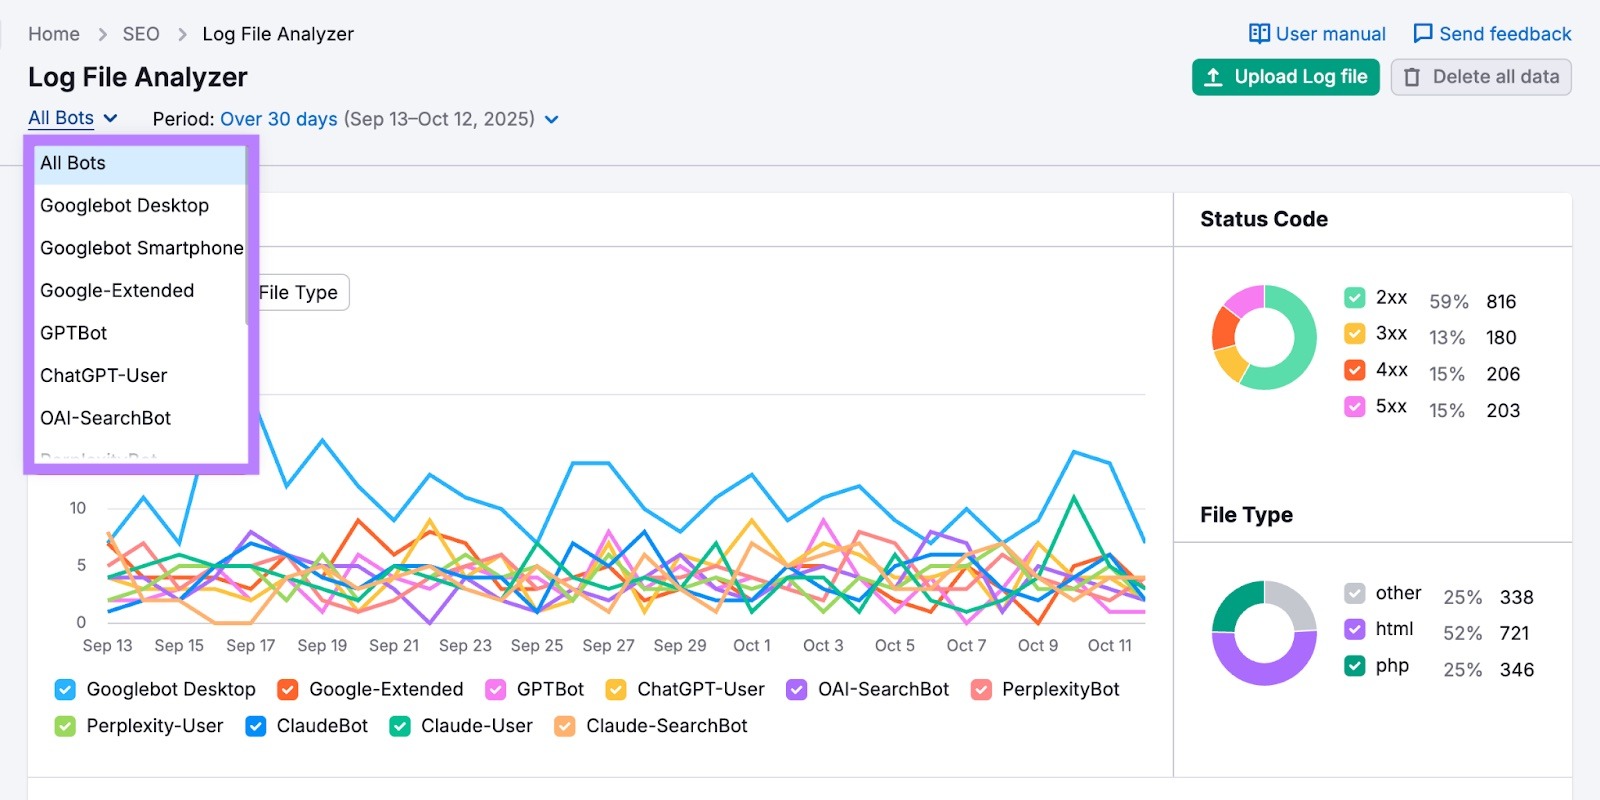Click the upload arrow icon on Upload Log file
Image resolution: width=1600 pixels, height=800 pixels.
click(1213, 77)
